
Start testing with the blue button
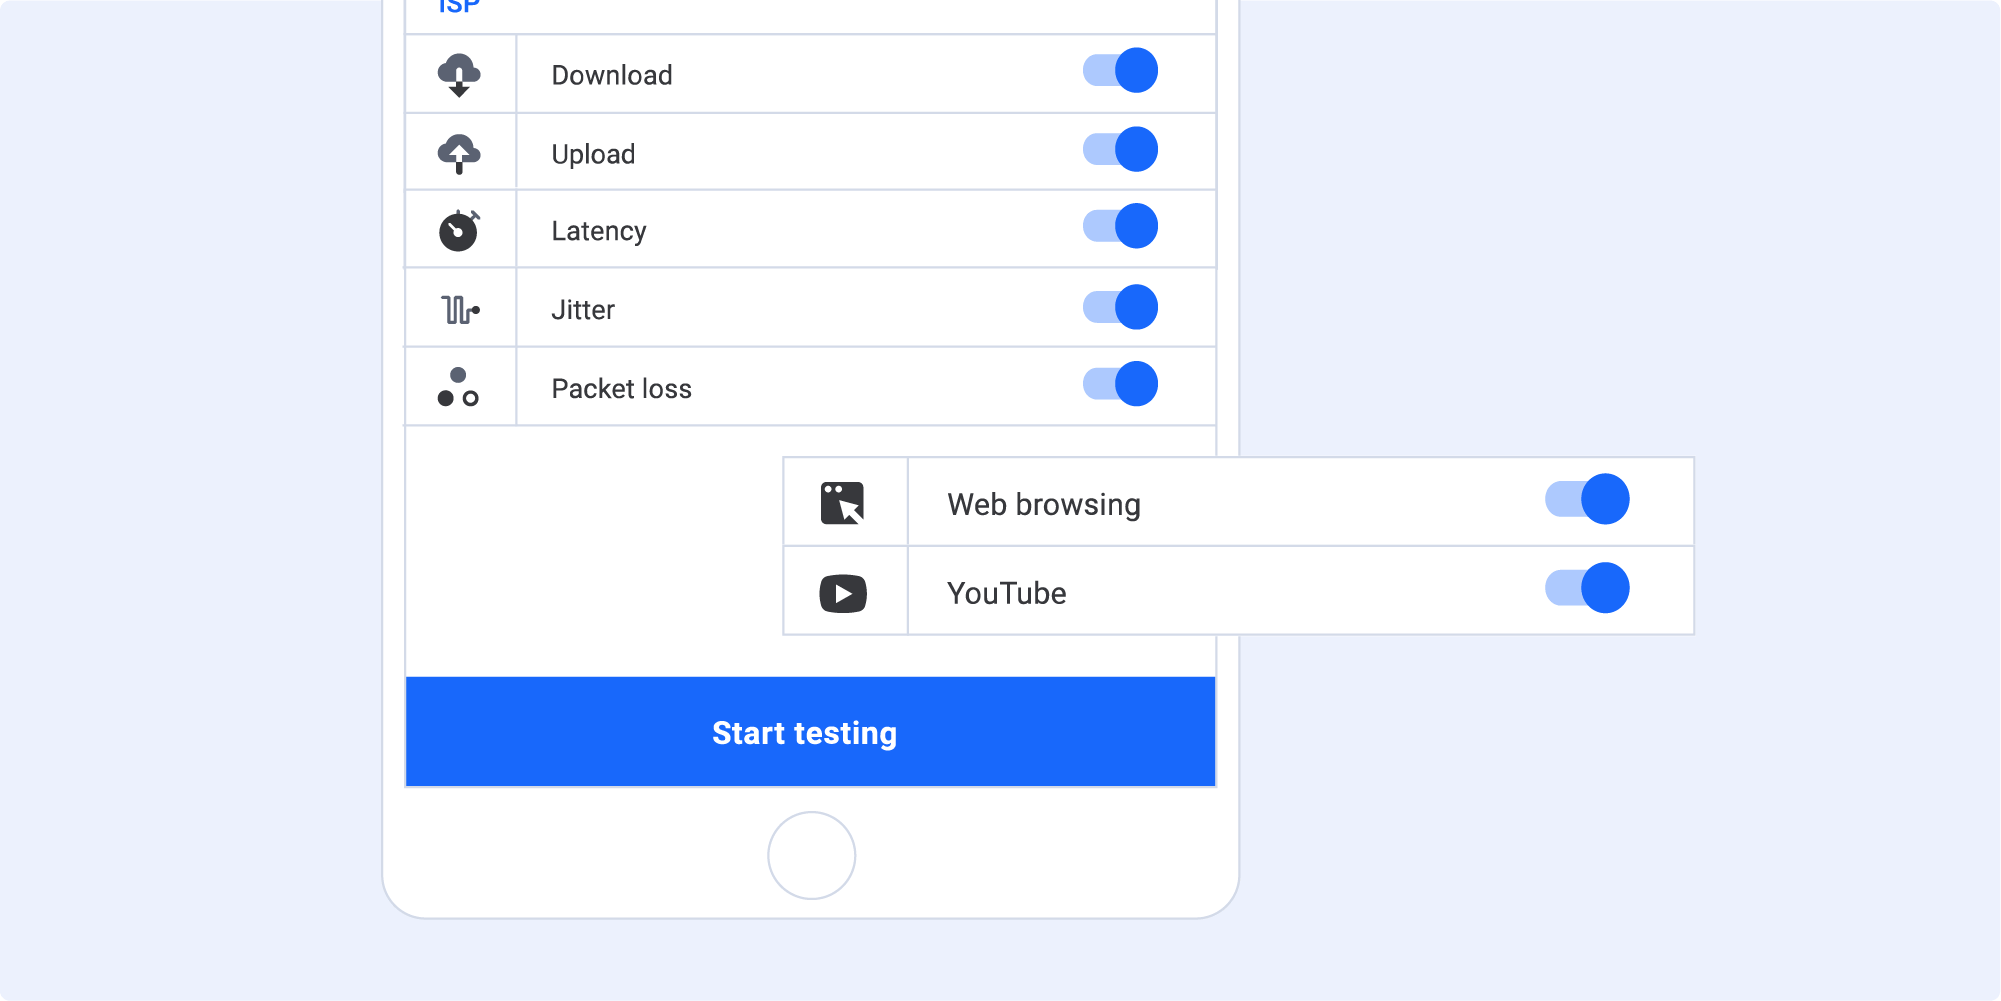tap(811, 732)
